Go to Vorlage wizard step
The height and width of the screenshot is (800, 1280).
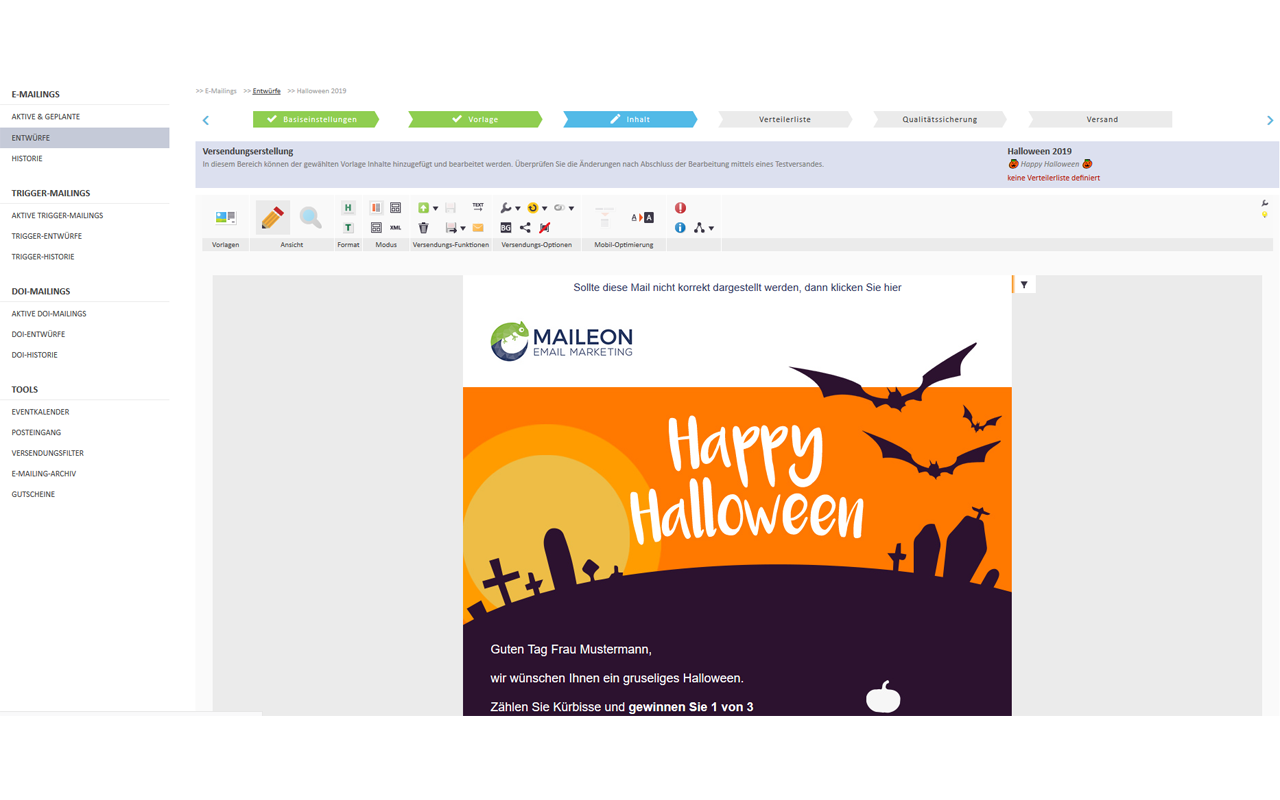(x=475, y=119)
